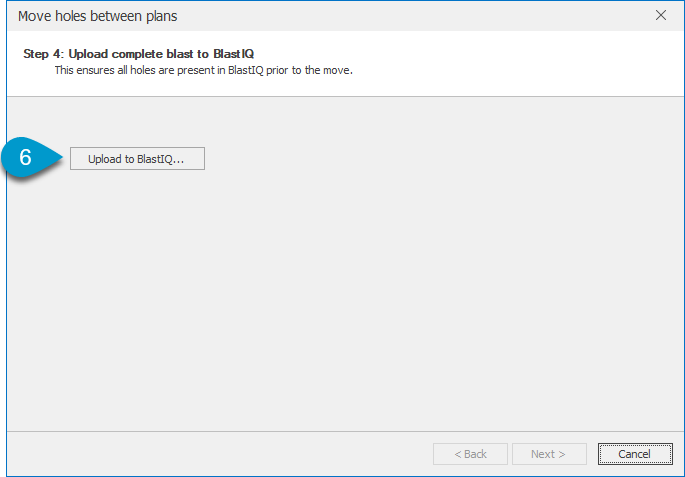Click the X icon in the title bar
The width and height of the screenshot is (685, 477).
tap(660, 16)
